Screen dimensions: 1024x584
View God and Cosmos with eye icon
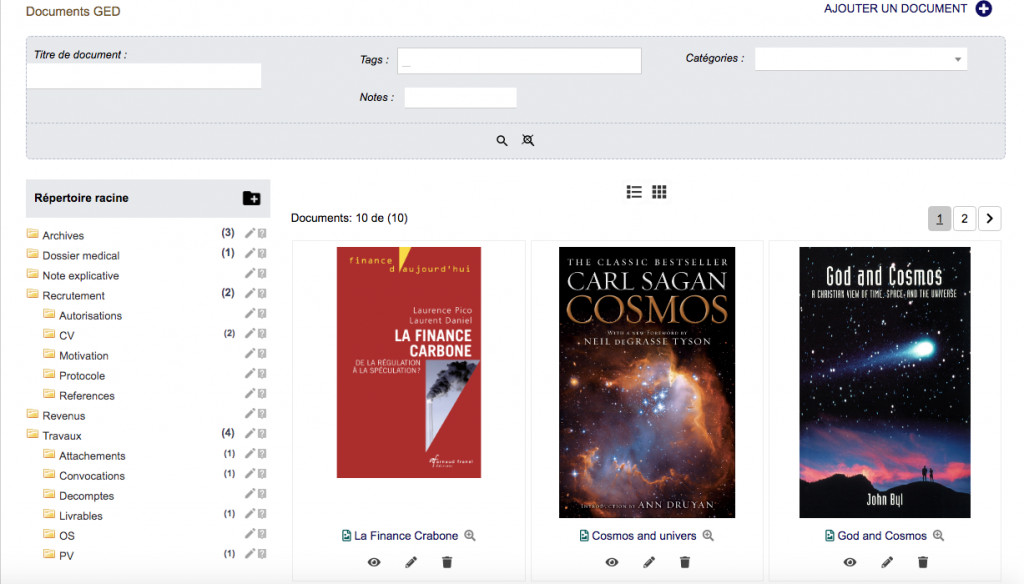pyautogui.click(x=850, y=562)
